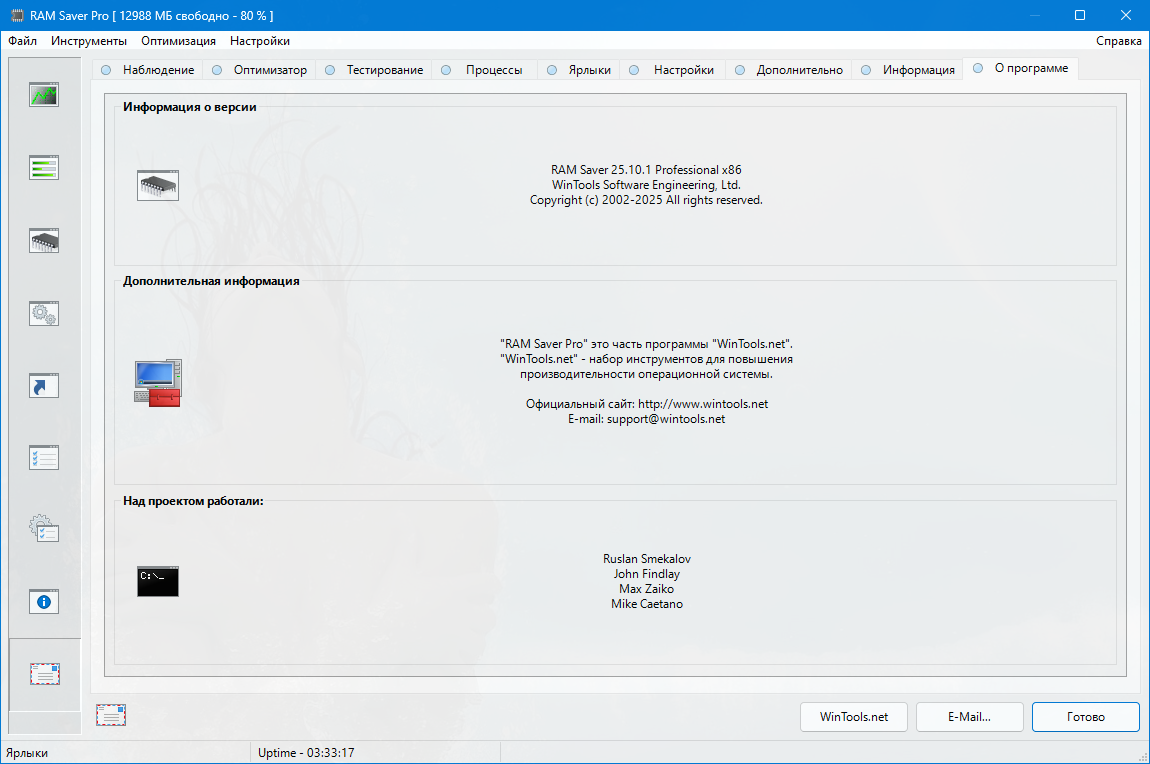Select the envelope About sidebar icon

point(45,674)
